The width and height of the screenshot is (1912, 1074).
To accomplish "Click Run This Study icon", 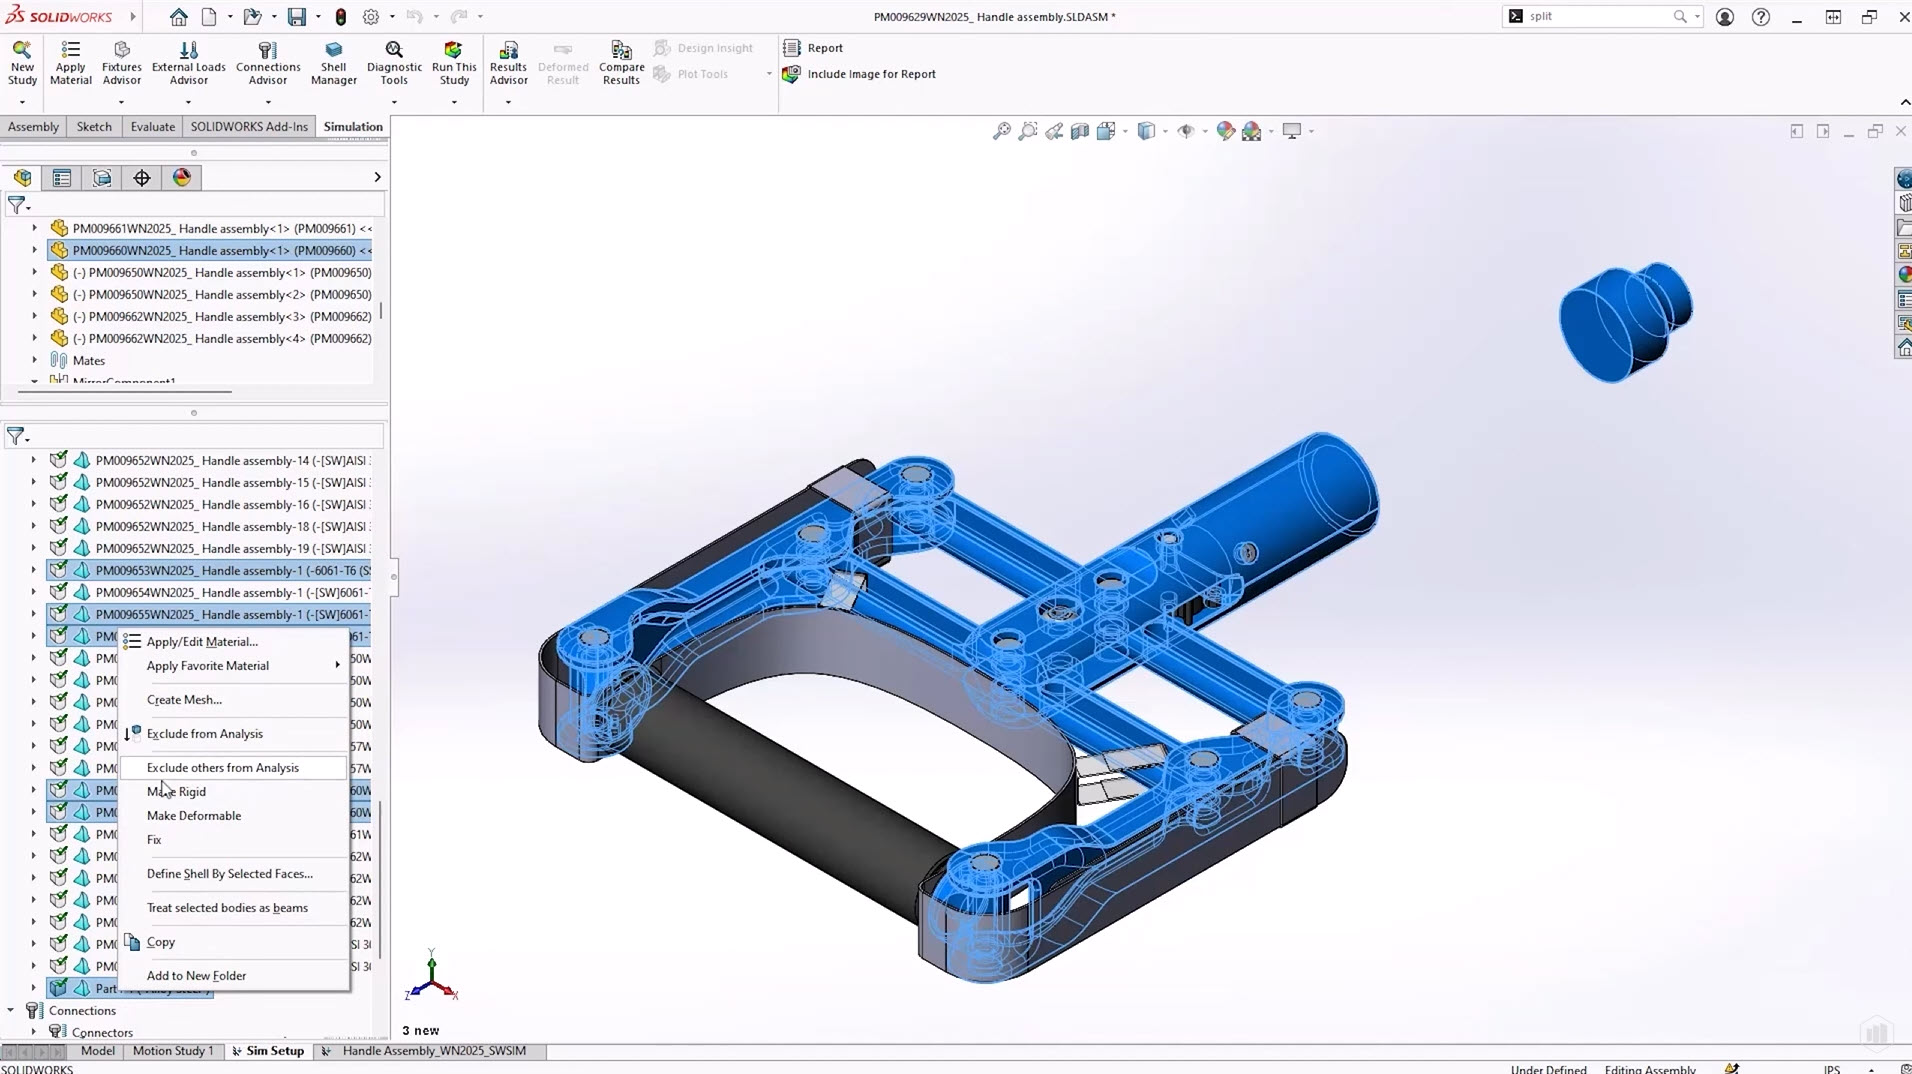I will coord(454,62).
